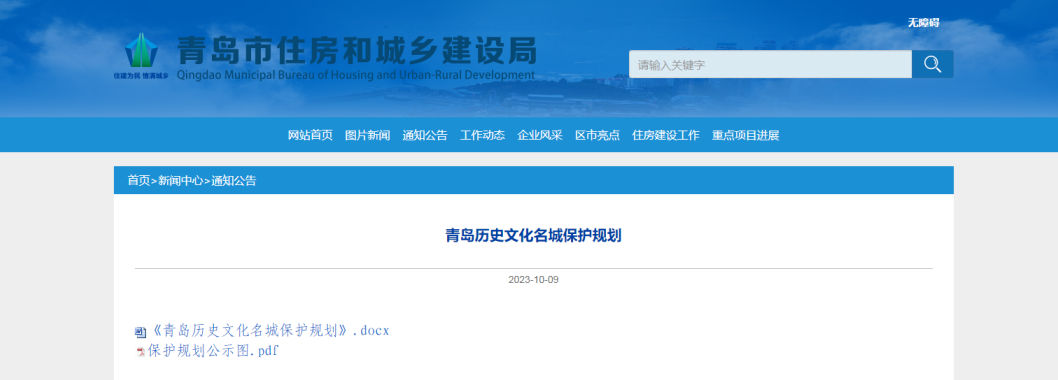Click 新闻中心 in the breadcrumb
Image resolution: width=1058 pixels, height=380 pixels.
[180, 180]
